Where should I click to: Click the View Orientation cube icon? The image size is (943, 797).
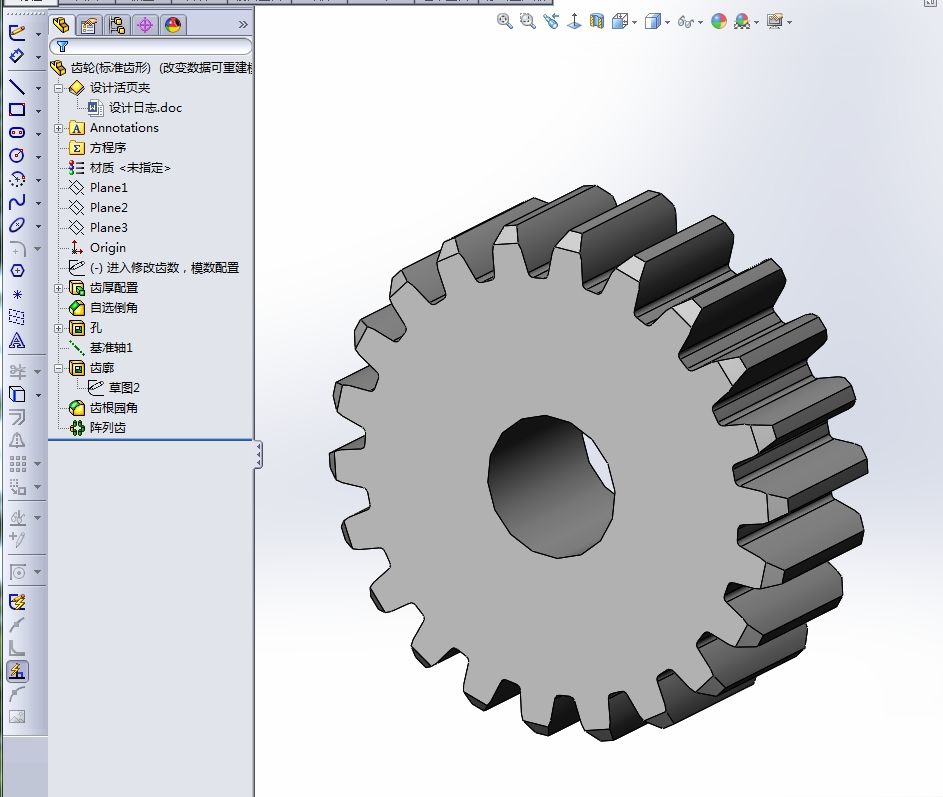[x=619, y=22]
